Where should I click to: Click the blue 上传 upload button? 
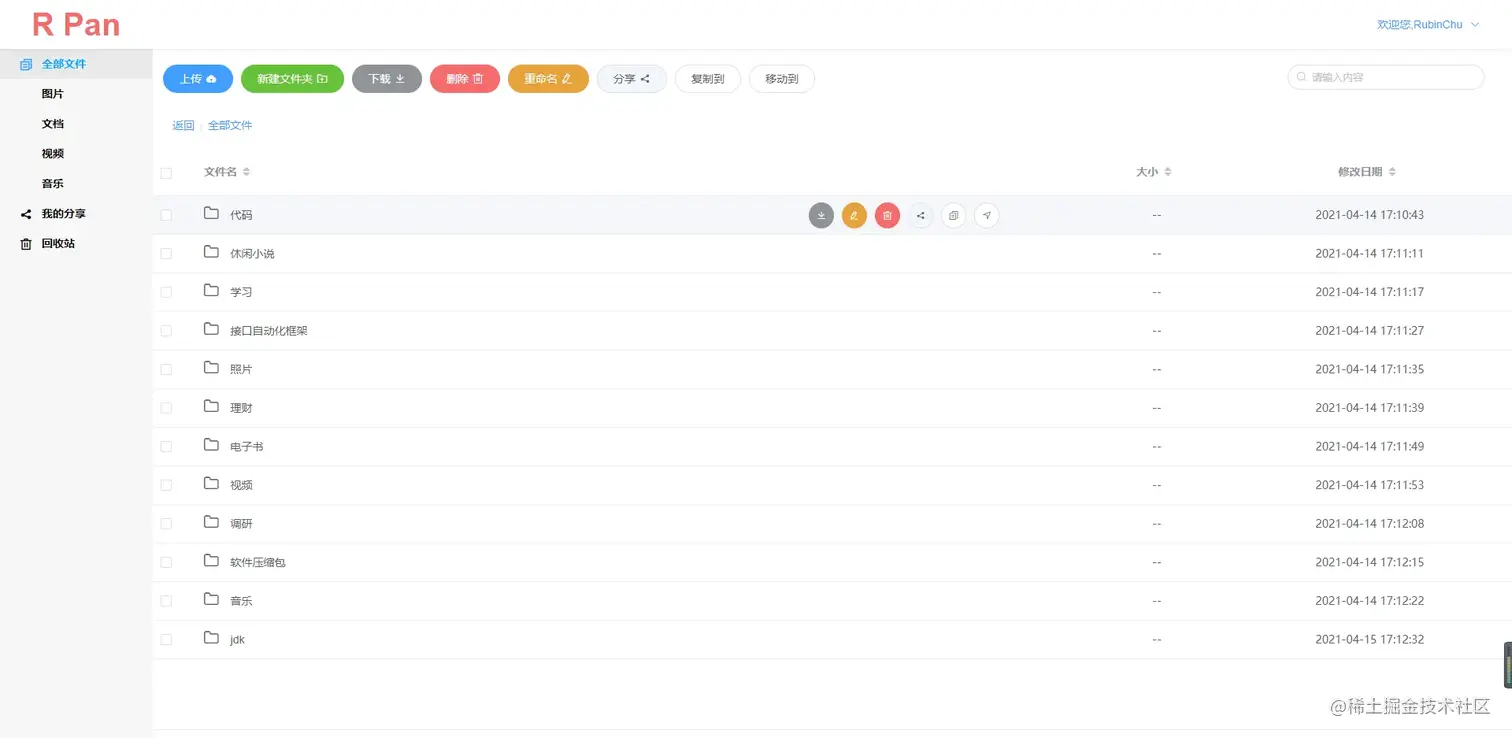(198, 79)
